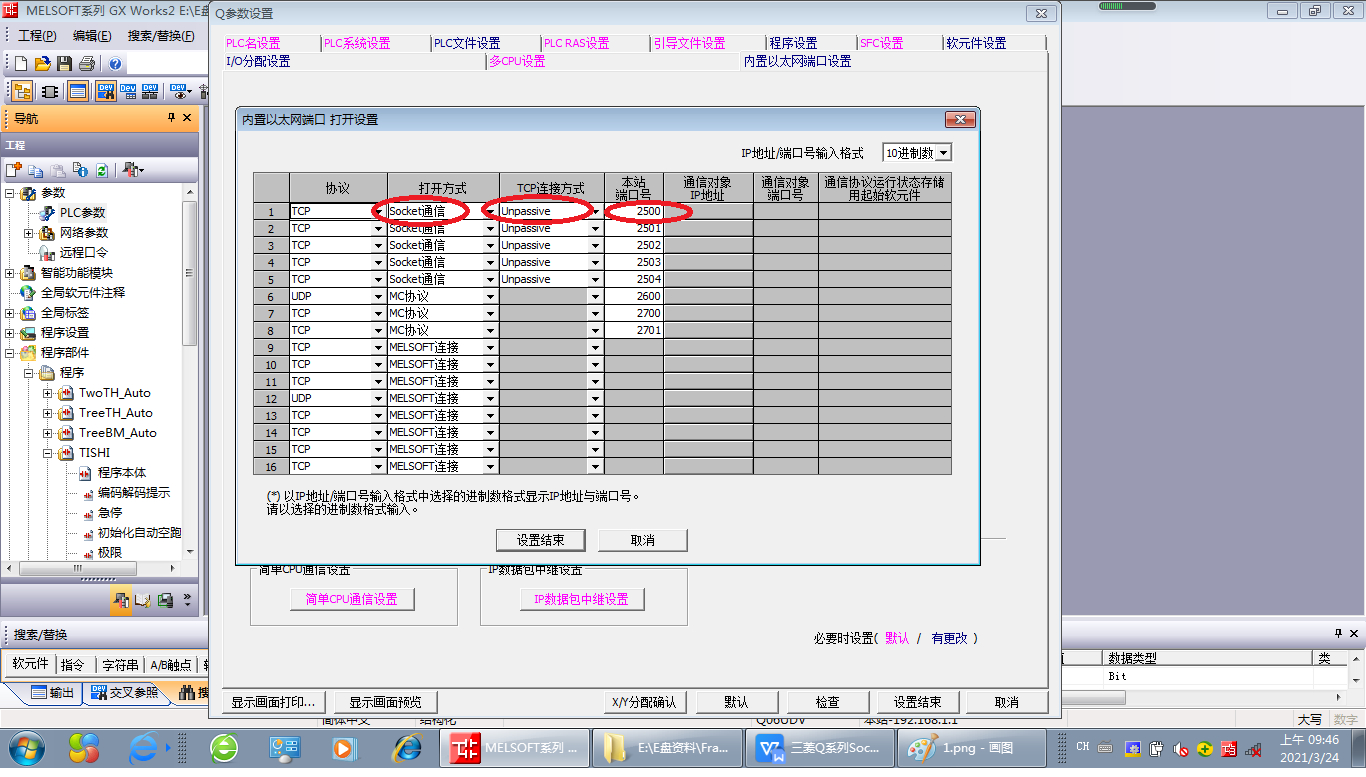Click the 设置结束 button in open settings dialog
Screen dimensions: 1366x777
540,540
